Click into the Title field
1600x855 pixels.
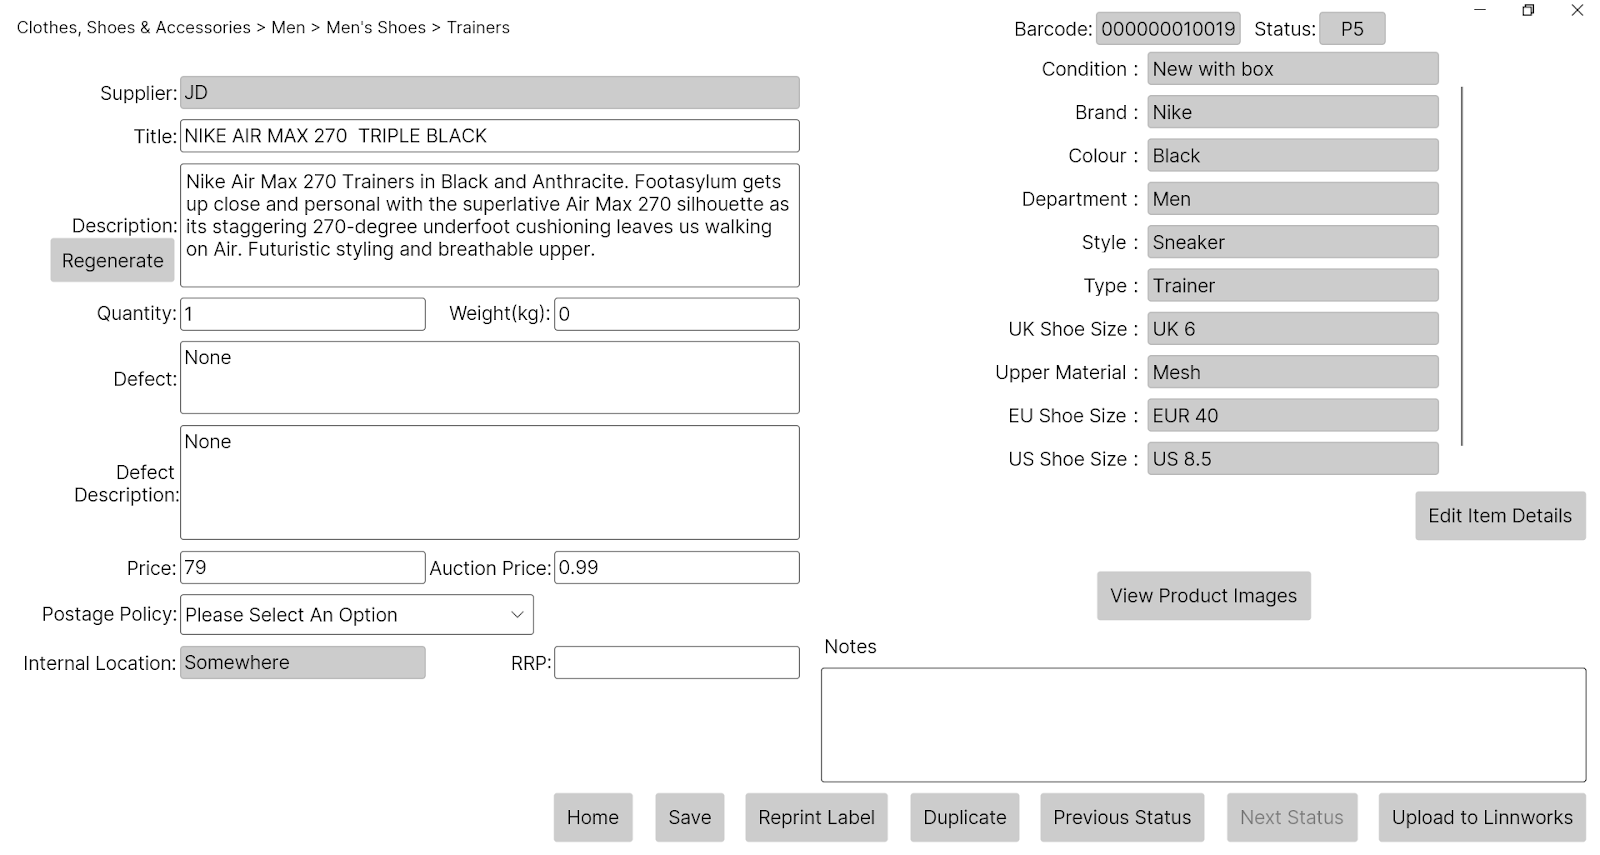point(489,136)
